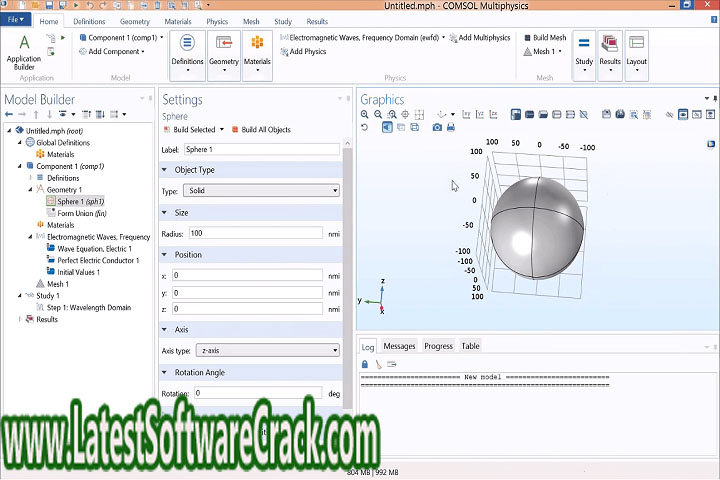Print the Graphics window
This screenshot has height=480, width=720.
point(451,127)
